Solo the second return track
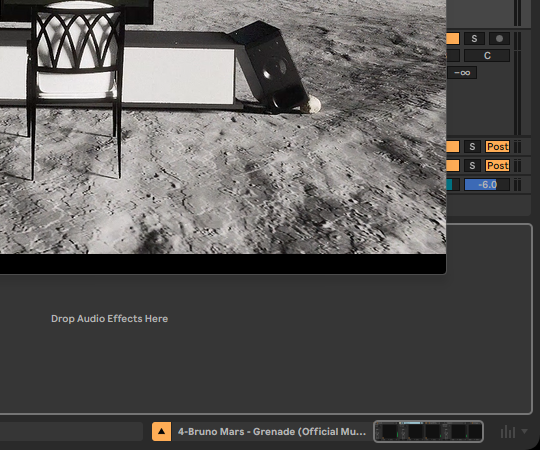This screenshot has width=540, height=450. click(x=472, y=166)
